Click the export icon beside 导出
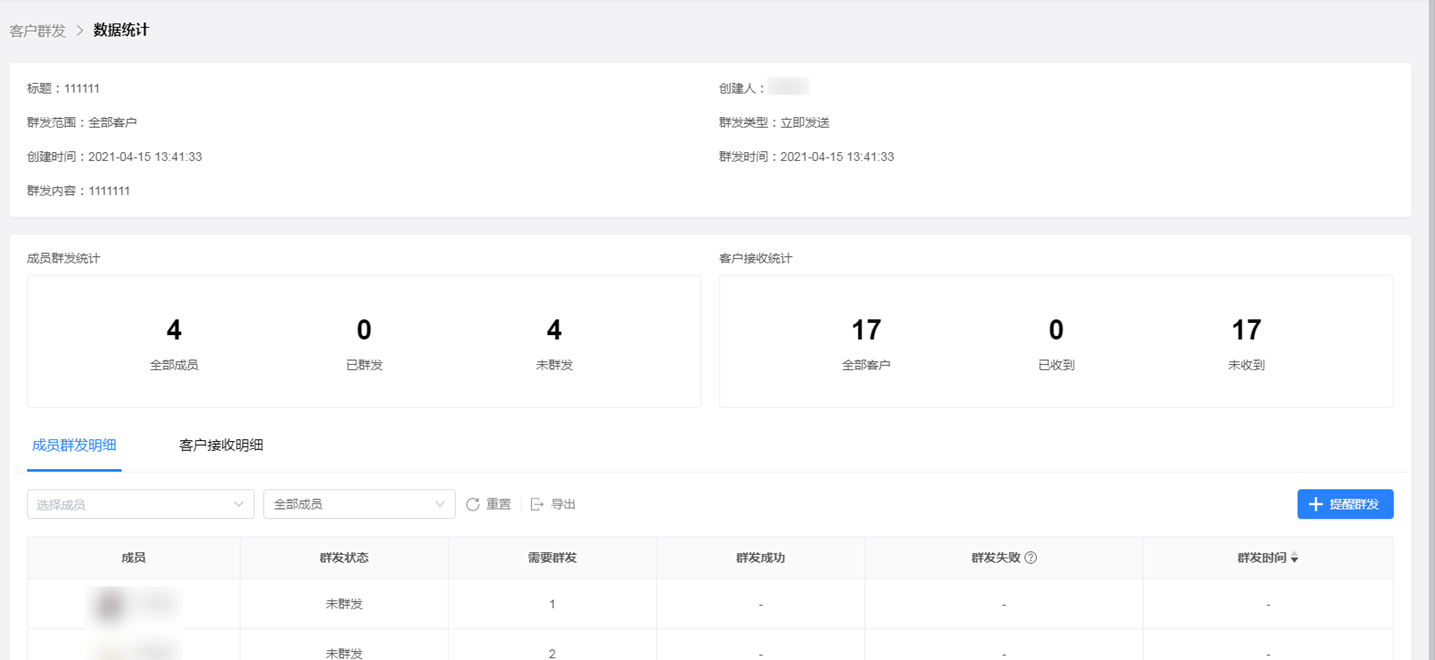The width and height of the screenshot is (1435, 660). pyautogui.click(x=537, y=505)
